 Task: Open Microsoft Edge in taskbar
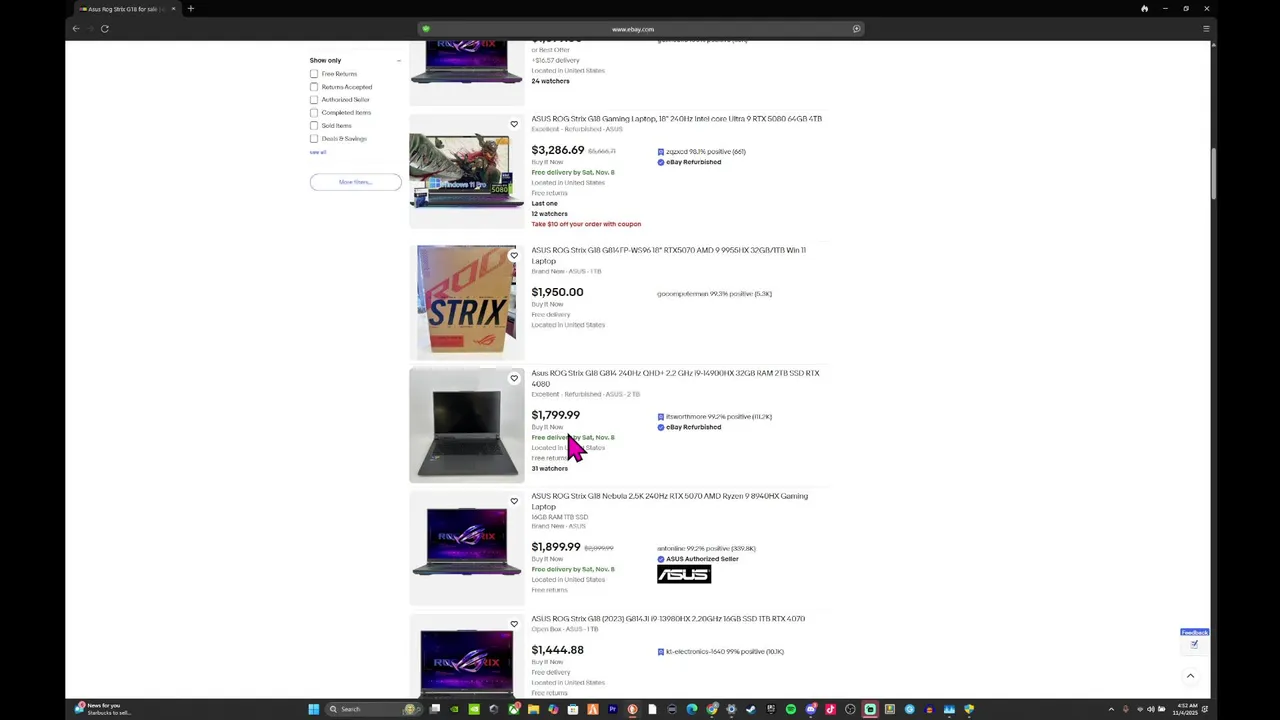tap(692, 709)
